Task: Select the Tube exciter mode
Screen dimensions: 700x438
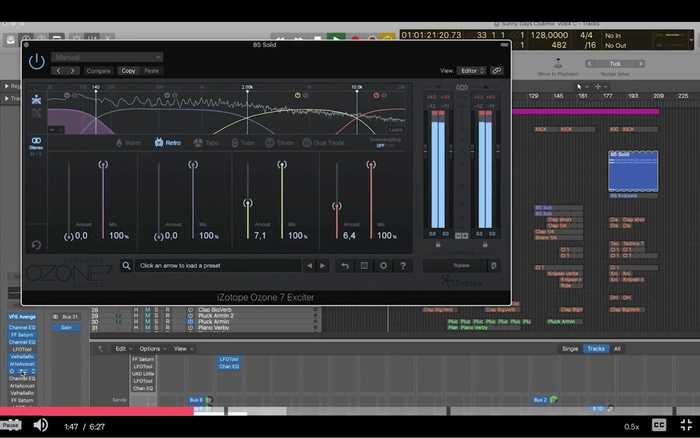Action: 243,143
